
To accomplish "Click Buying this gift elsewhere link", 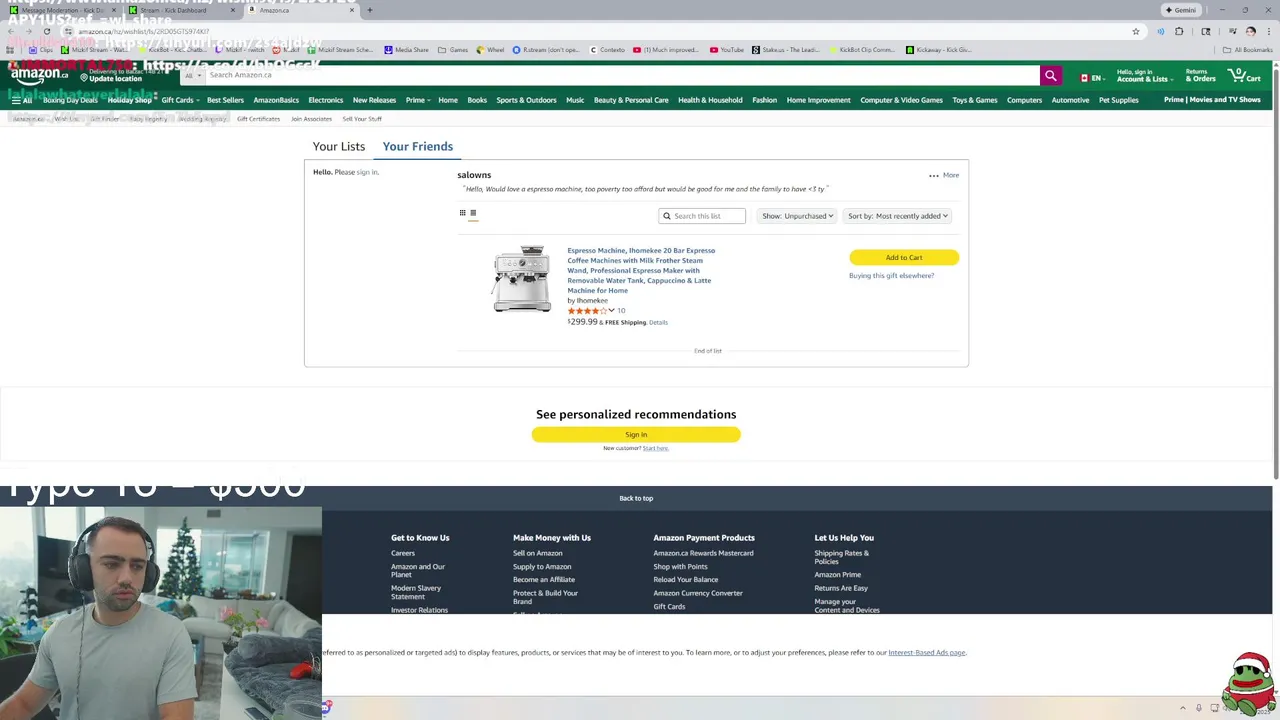I will pos(891,276).
